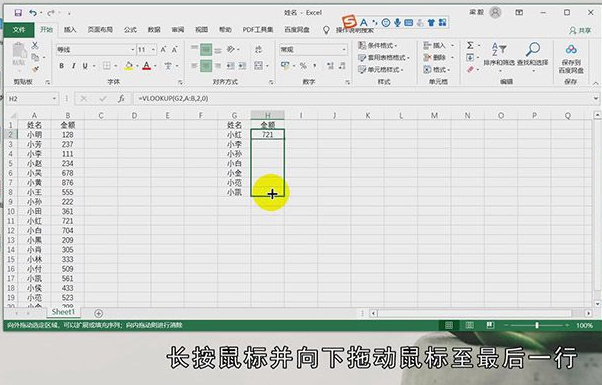Click the increase indent icon
The width and height of the screenshot is (602, 385).
tap(242, 66)
